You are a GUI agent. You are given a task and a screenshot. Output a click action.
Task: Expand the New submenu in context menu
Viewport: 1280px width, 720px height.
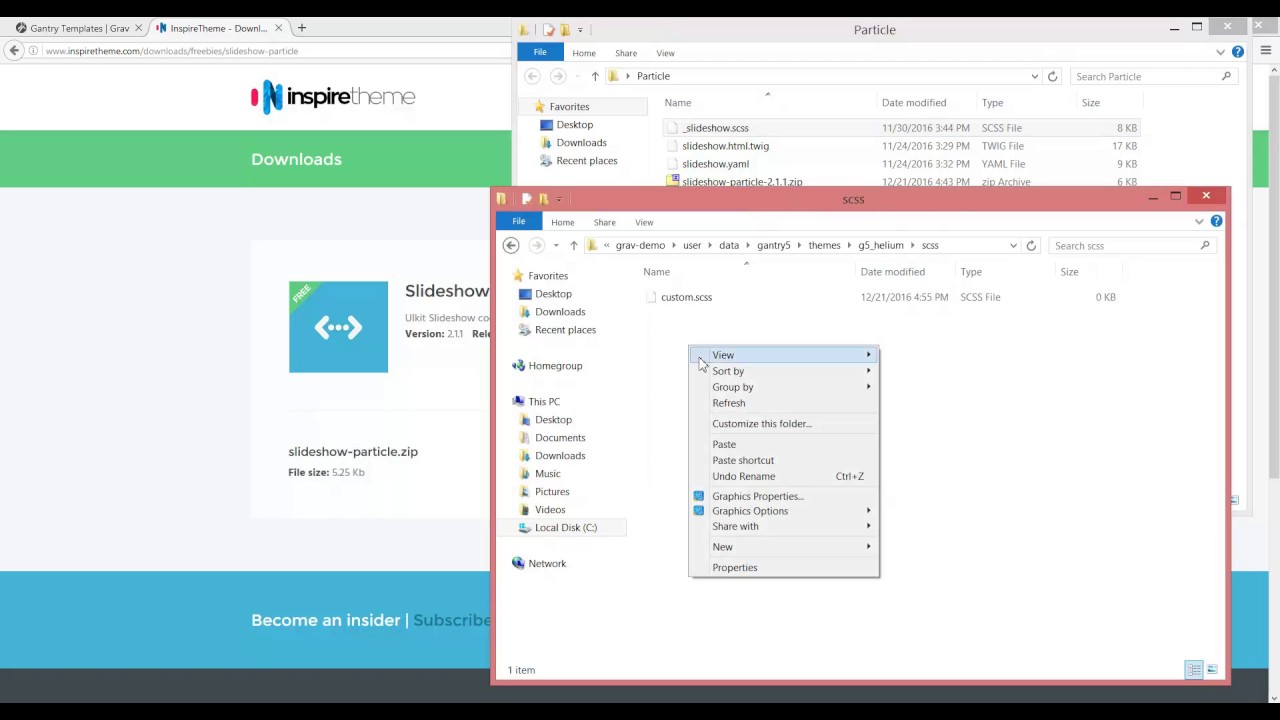[784, 547]
